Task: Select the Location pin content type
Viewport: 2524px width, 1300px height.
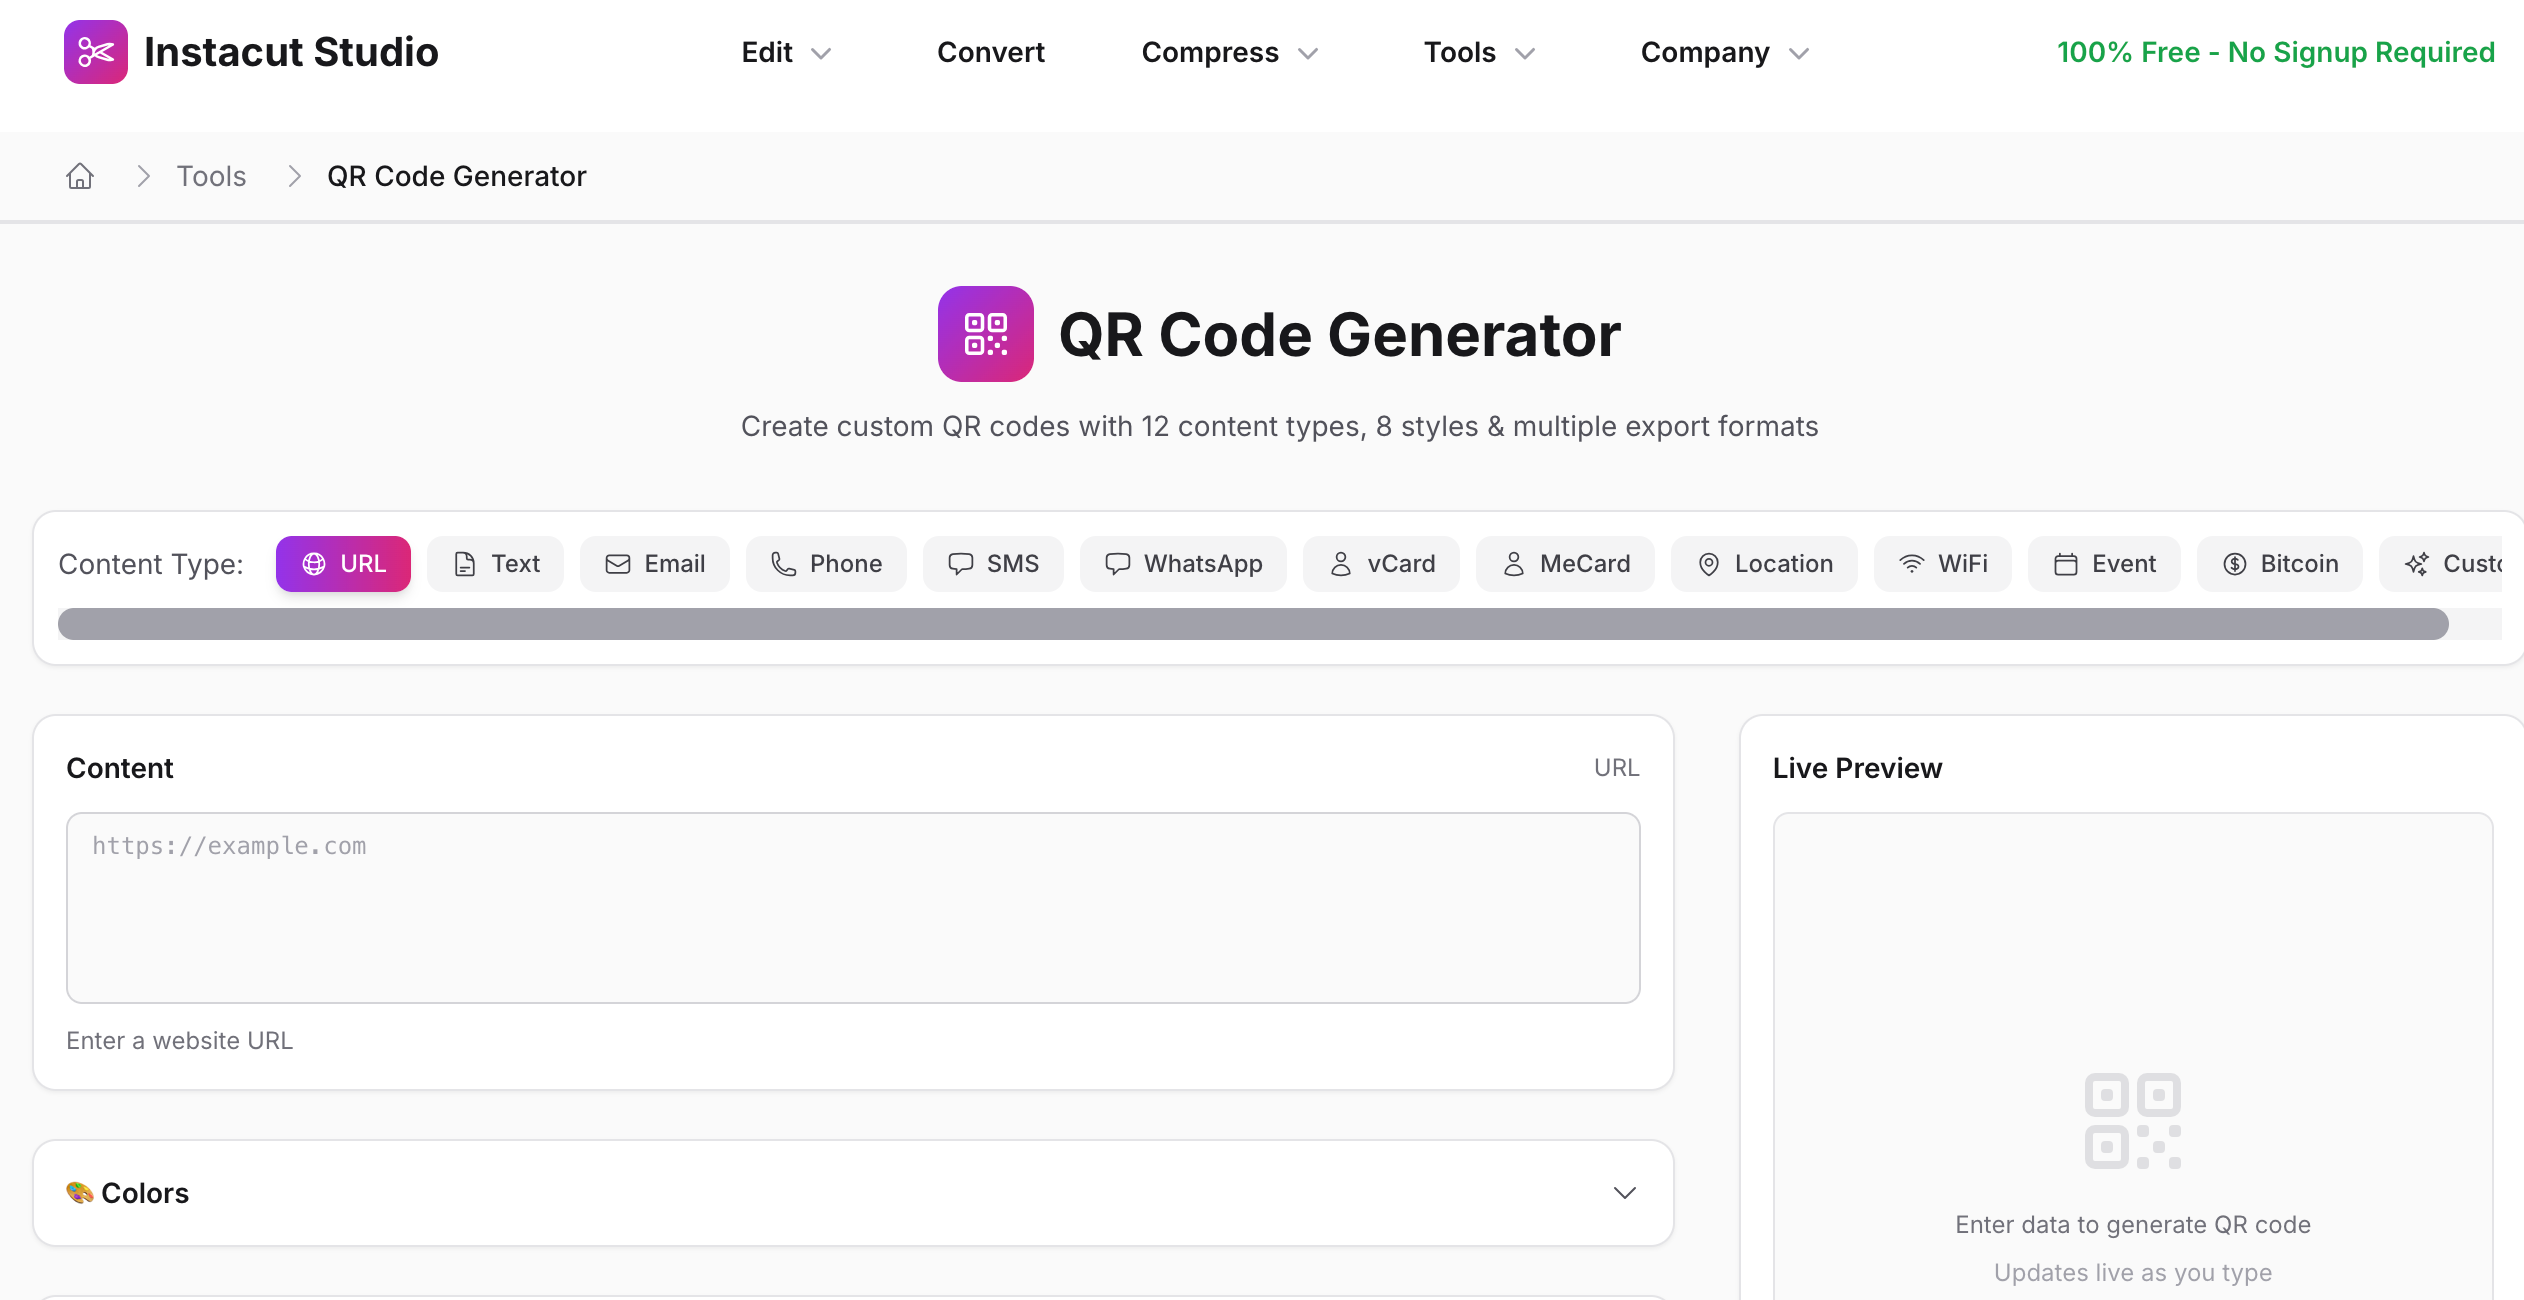Action: (x=1764, y=564)
